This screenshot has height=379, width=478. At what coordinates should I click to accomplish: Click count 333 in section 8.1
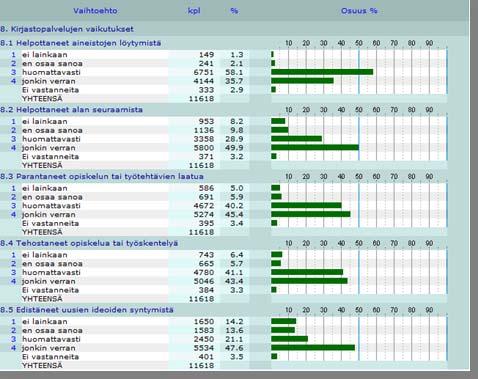pos(206,90)
